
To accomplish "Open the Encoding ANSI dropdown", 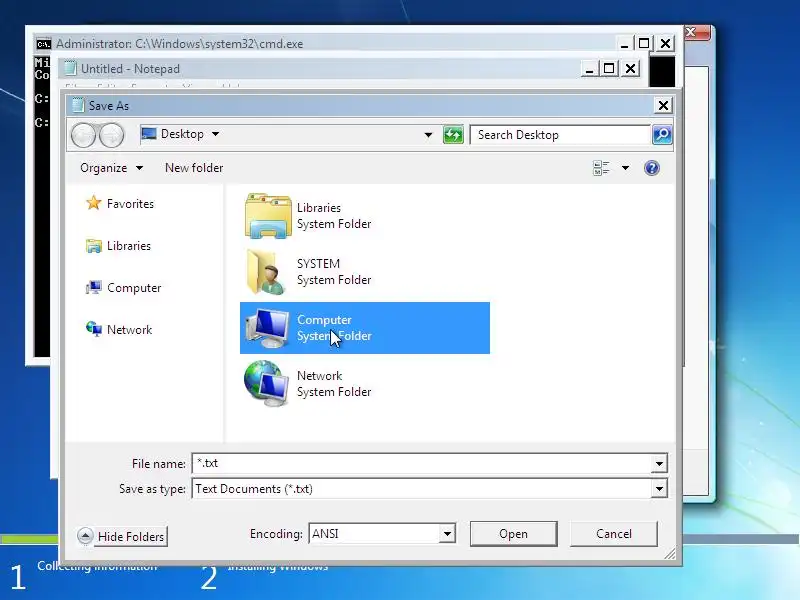I will [x=447, y=534].
